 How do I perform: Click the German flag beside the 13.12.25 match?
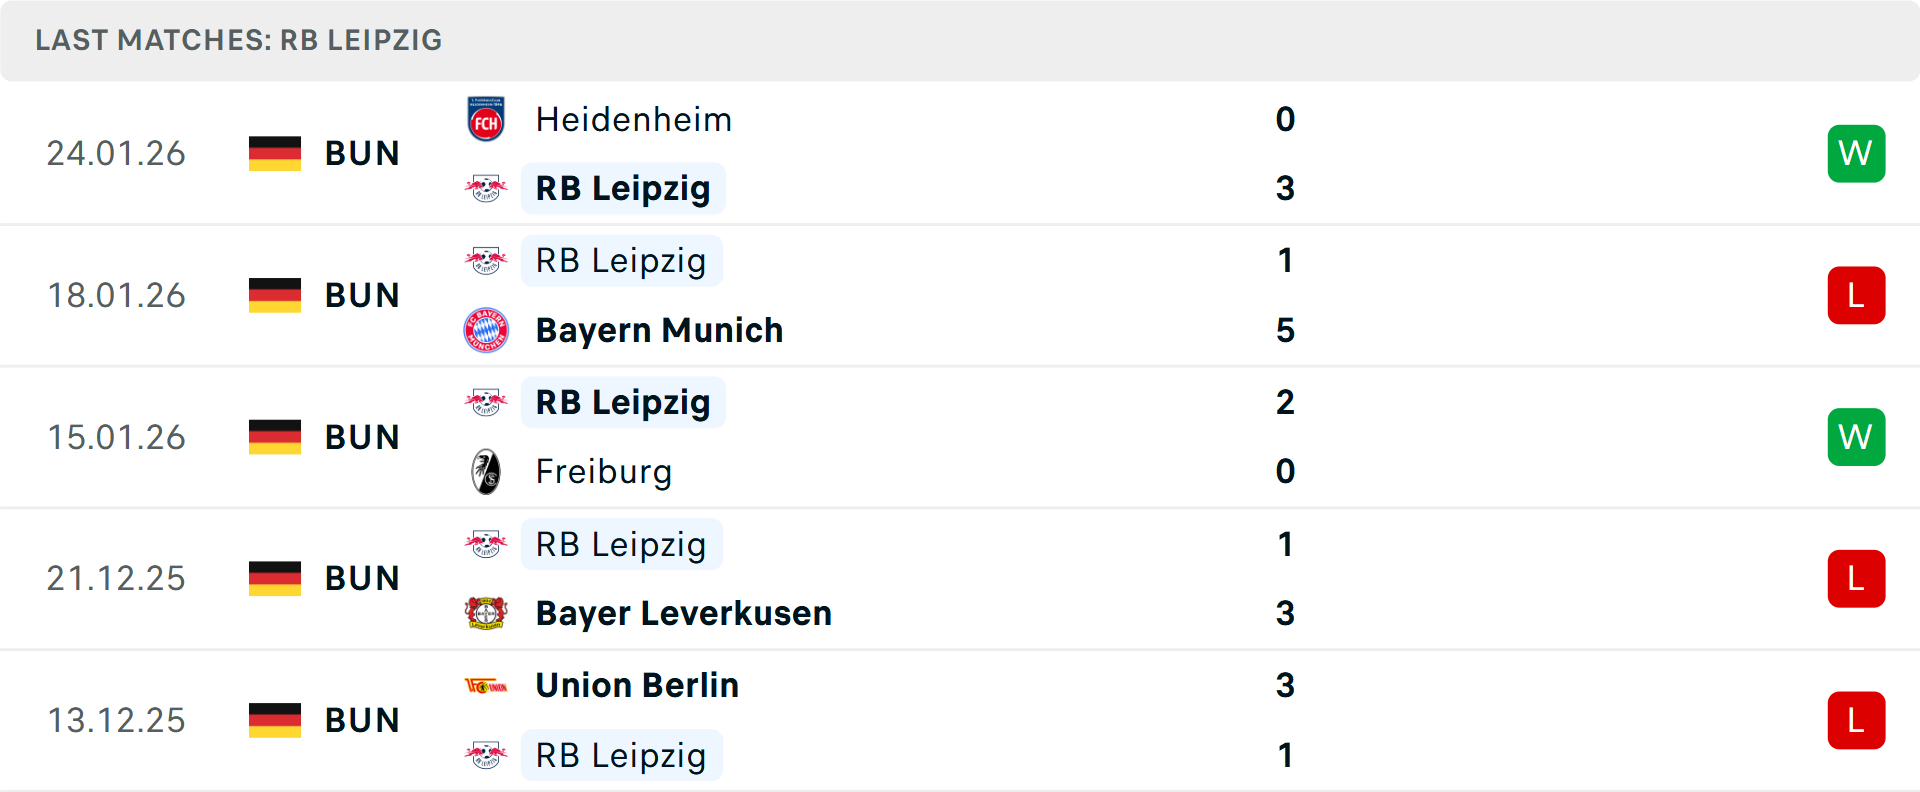275,720
